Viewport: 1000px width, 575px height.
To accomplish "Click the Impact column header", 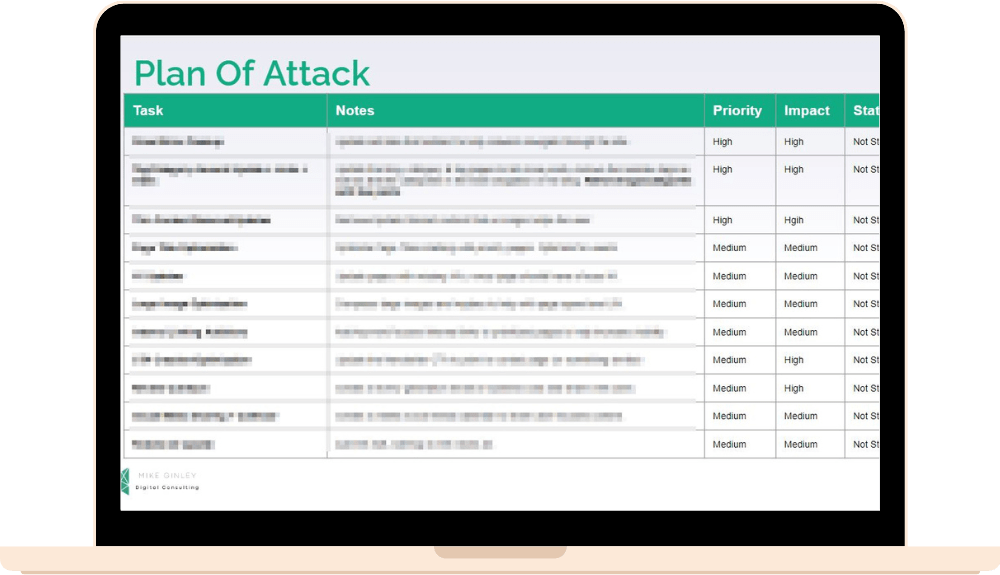I will click(x=807, y=111).
